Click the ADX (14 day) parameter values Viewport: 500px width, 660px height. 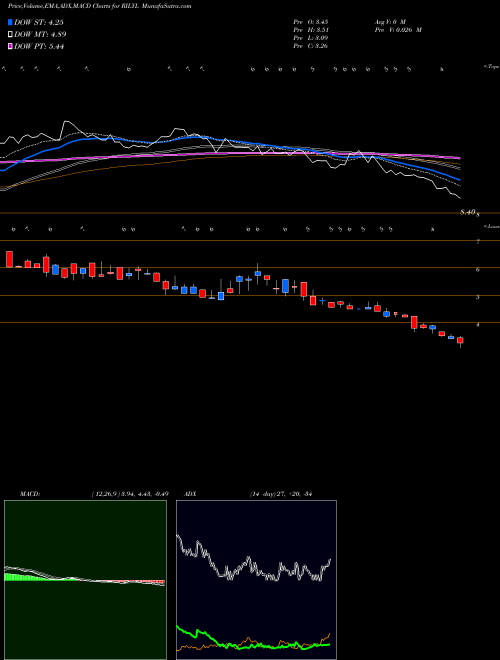point(281,494)
